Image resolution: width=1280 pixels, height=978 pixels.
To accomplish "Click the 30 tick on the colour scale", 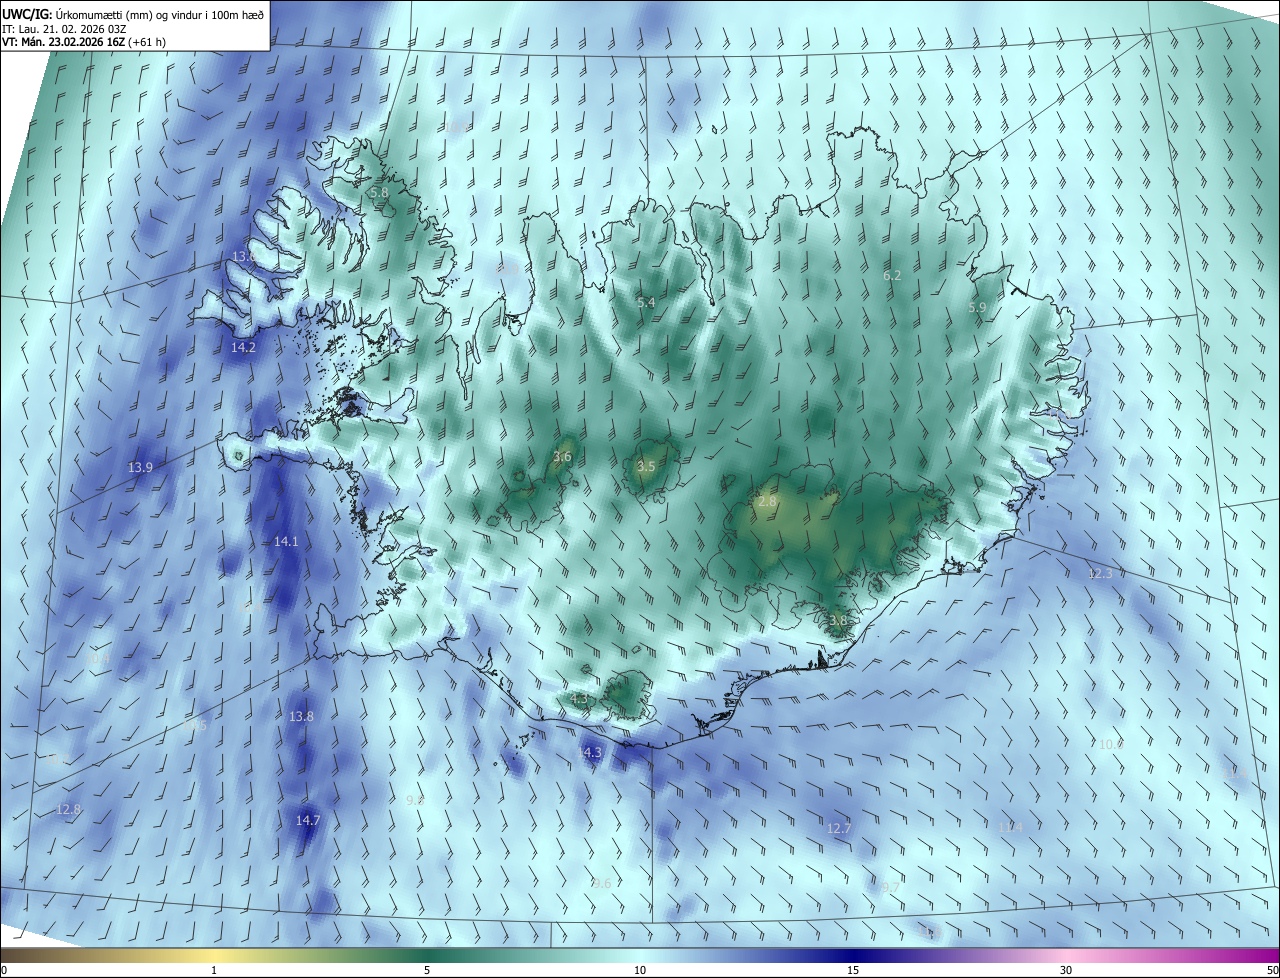I will tap(1066, 970).
